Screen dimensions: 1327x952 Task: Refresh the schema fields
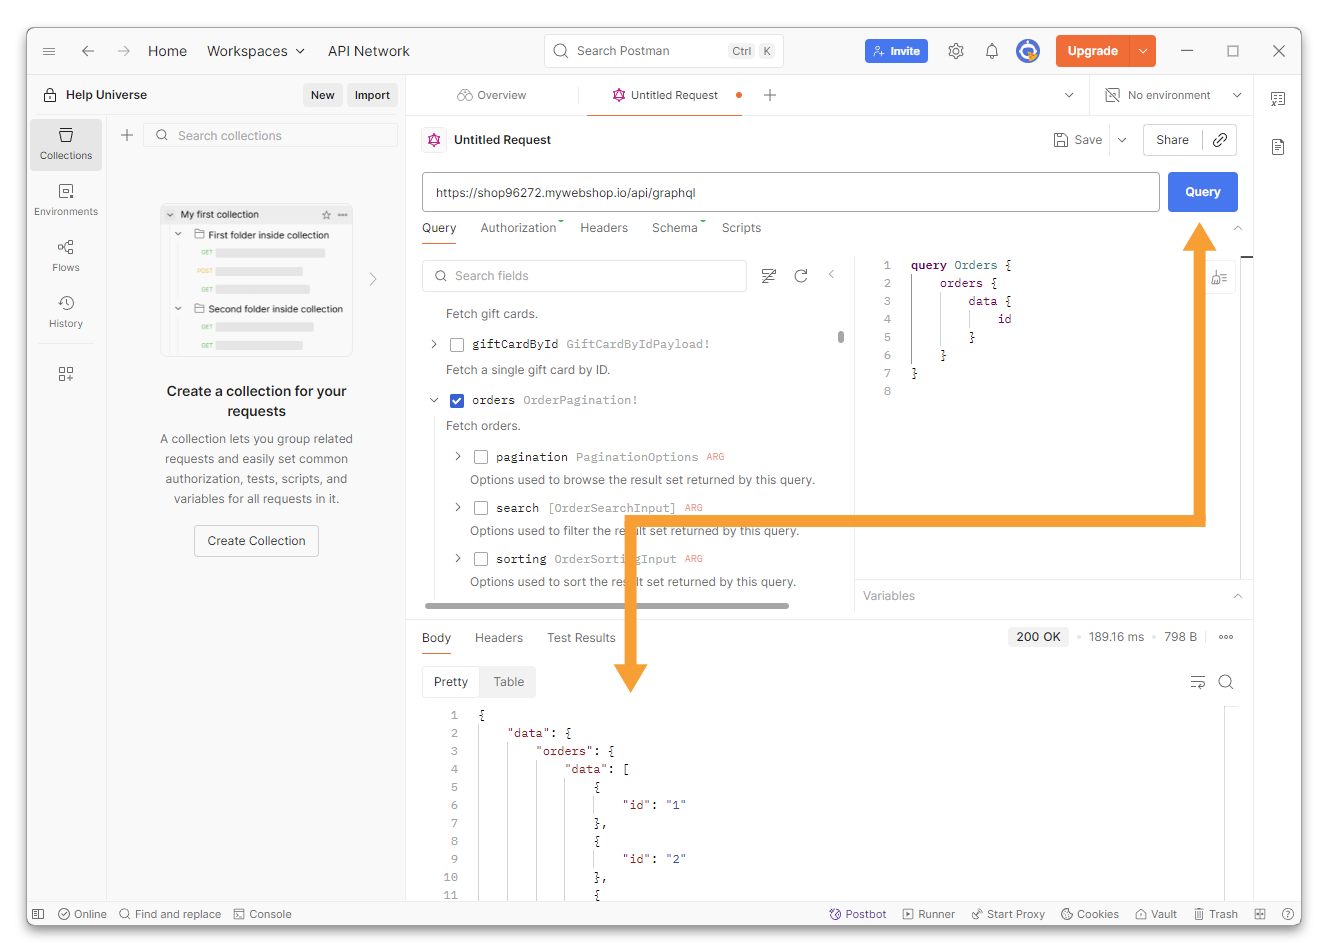click(801, 276)
